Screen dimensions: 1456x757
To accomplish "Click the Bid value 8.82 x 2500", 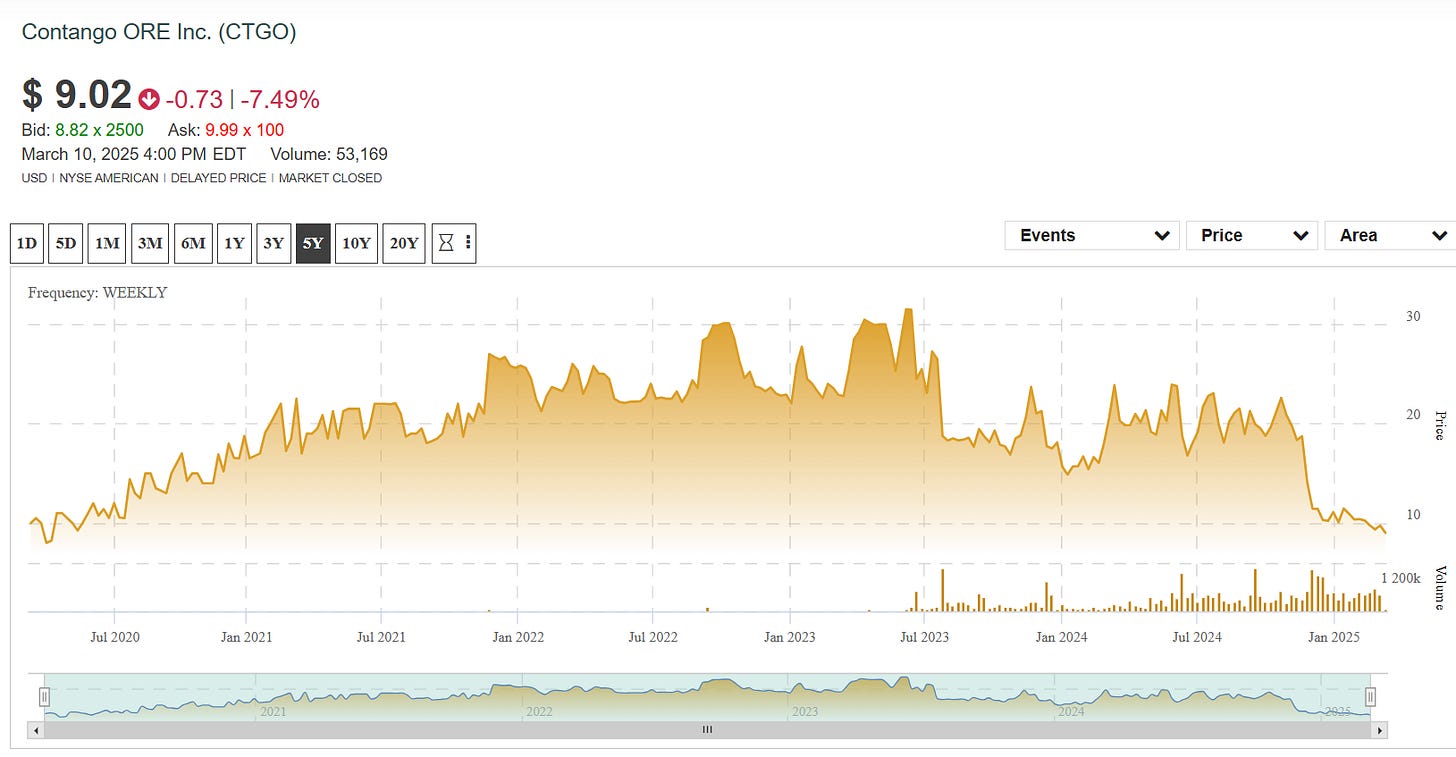I will click(x=99, y=130).
